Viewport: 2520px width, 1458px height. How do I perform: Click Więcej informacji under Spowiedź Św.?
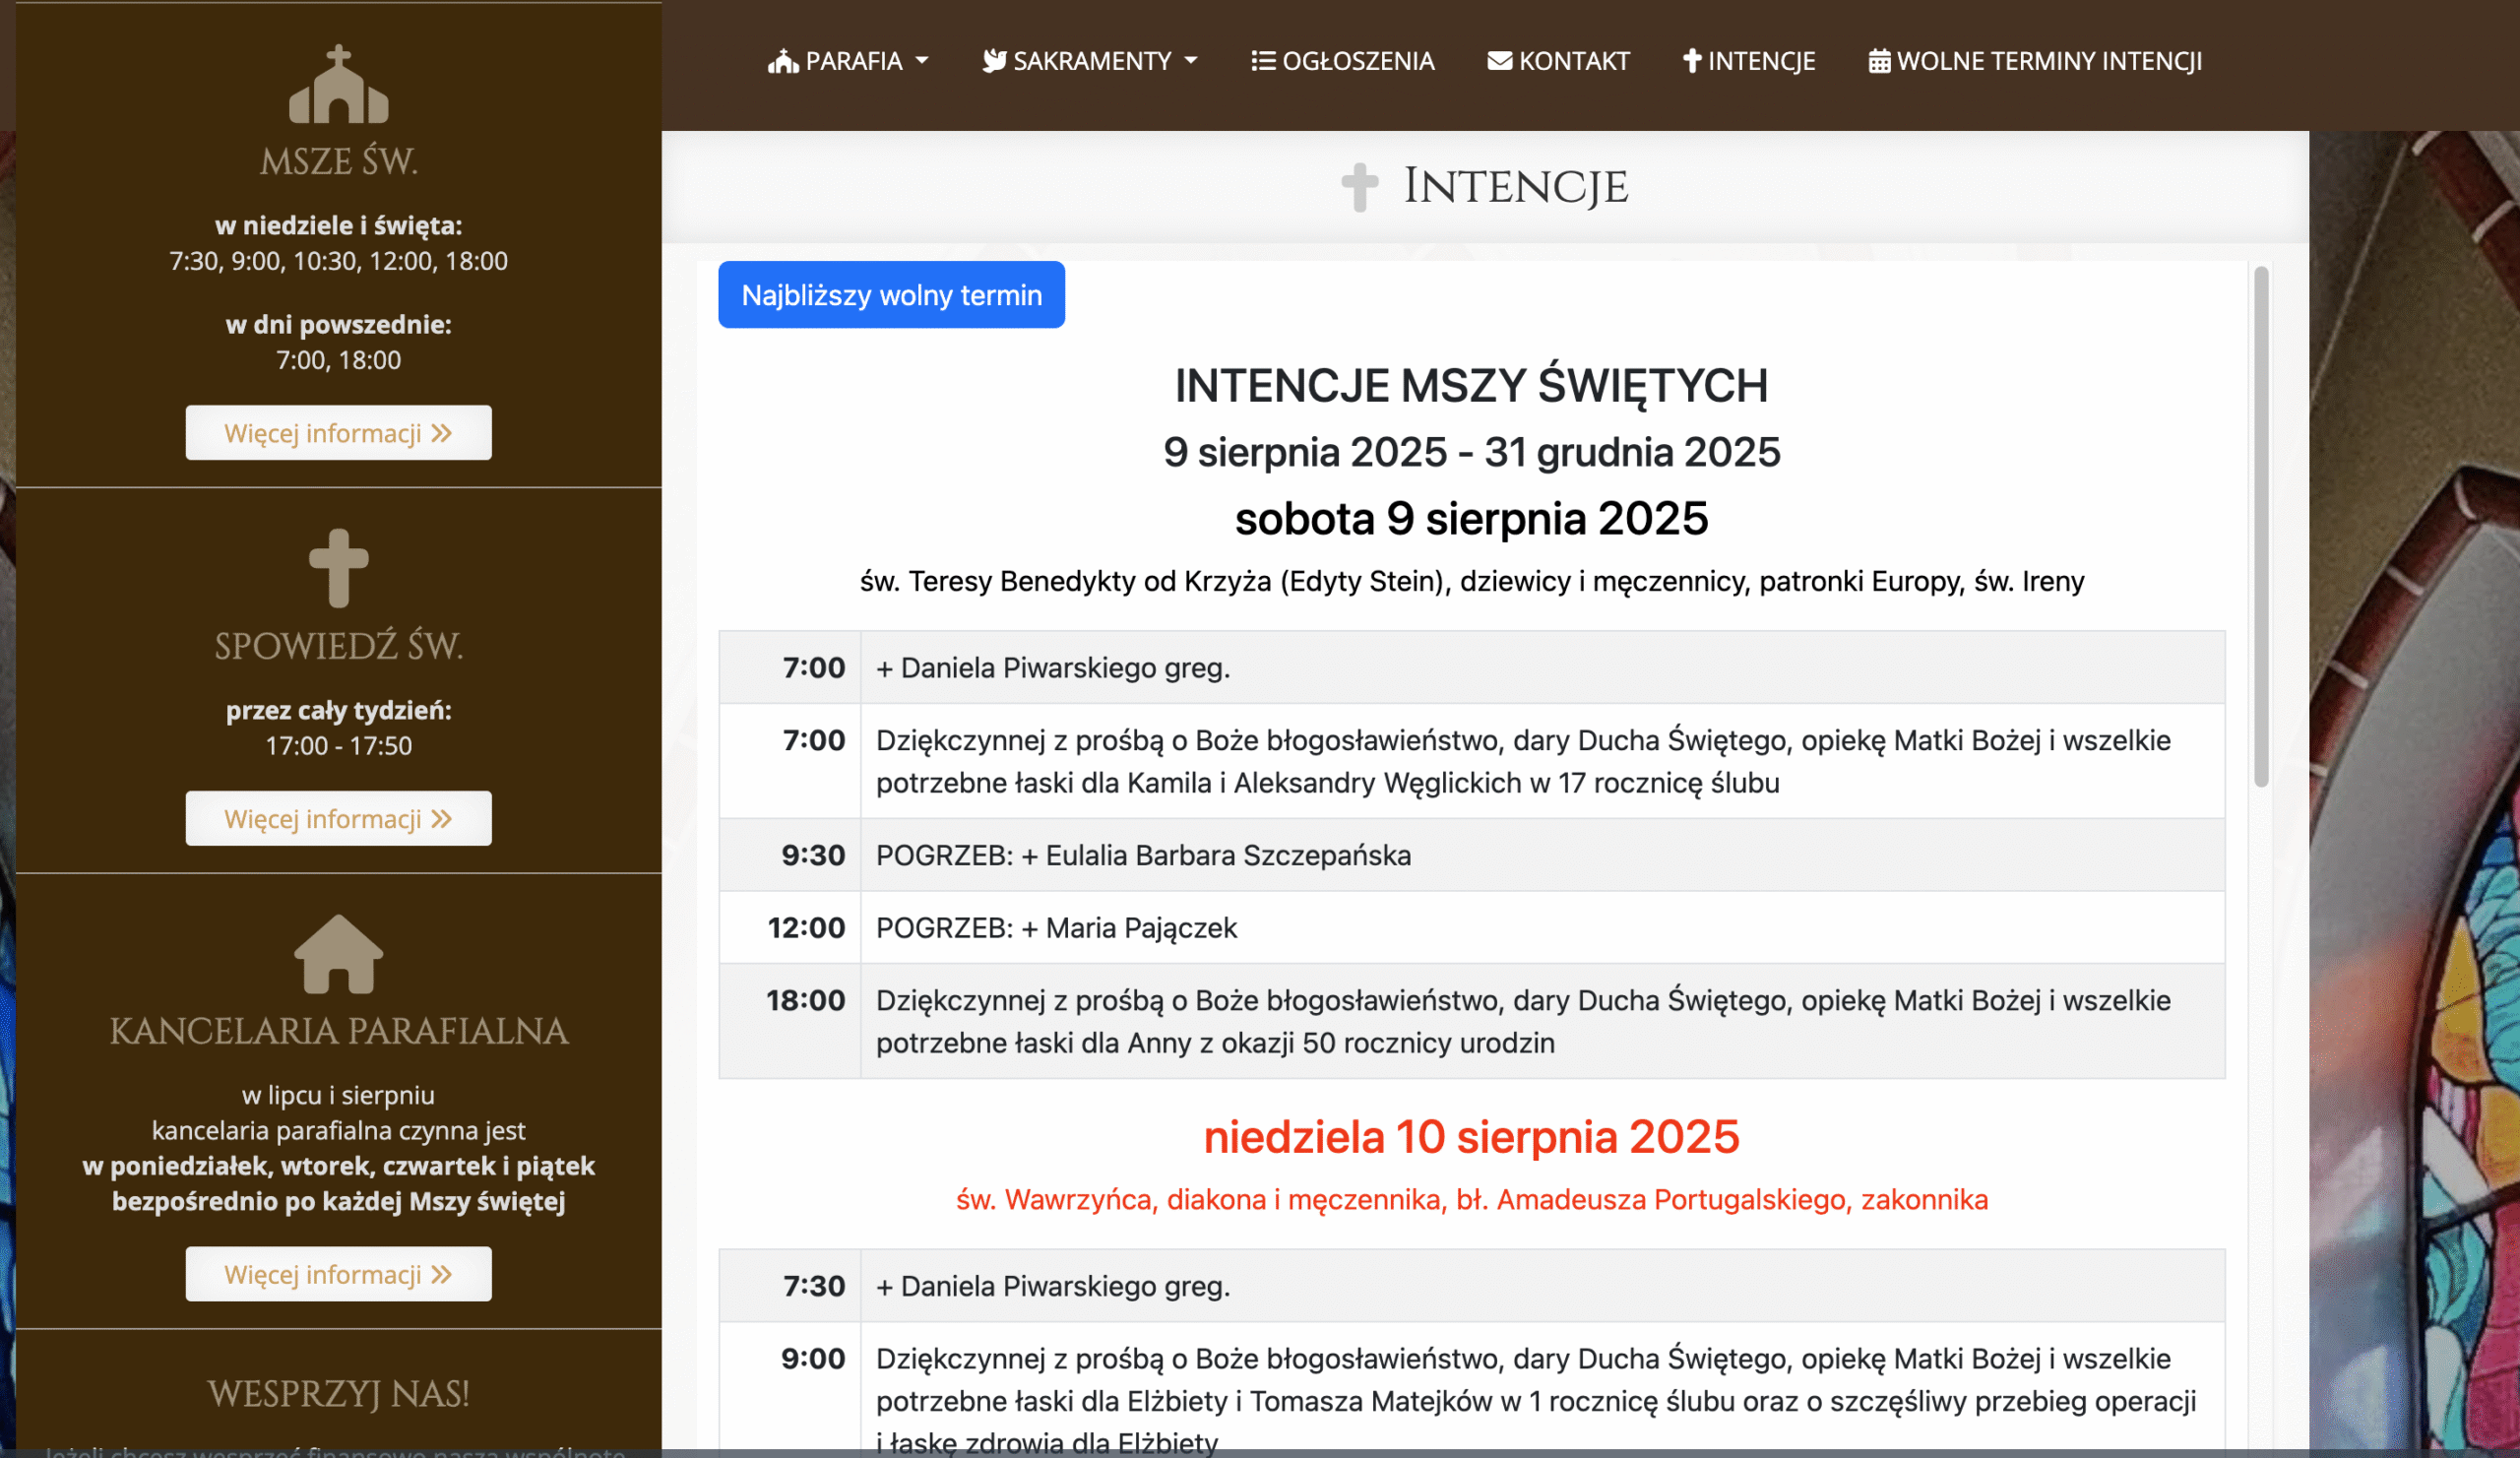(x=338, y=819)
